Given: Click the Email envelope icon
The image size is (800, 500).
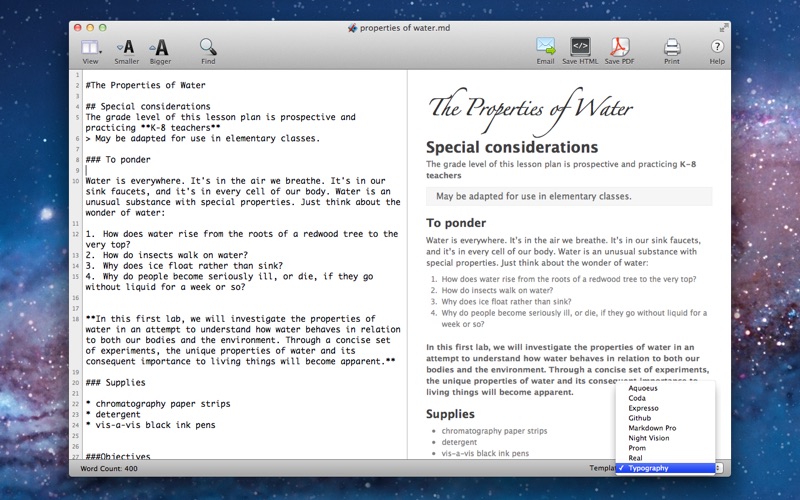Looking at the screenshot, I should (x=545, y=46).
